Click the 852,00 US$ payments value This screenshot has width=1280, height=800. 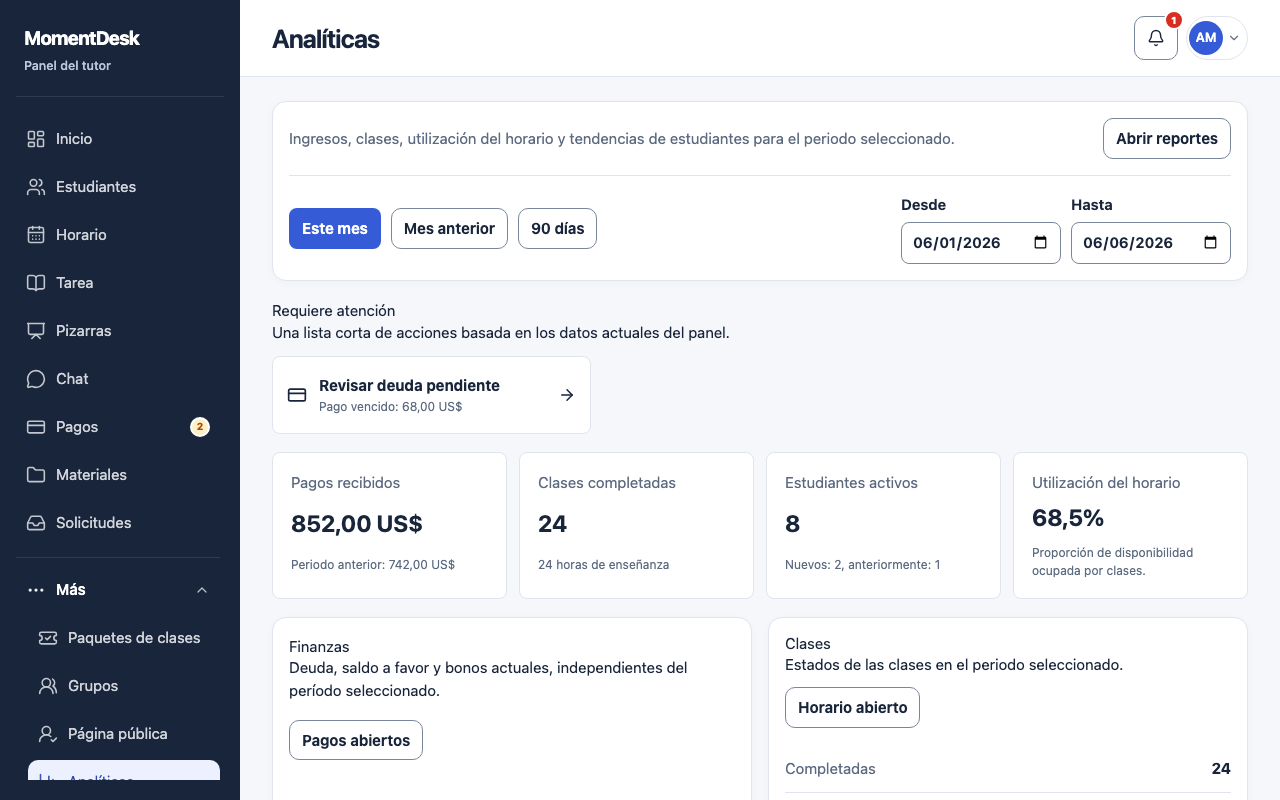pyautogui.click(x=357, y=524)
